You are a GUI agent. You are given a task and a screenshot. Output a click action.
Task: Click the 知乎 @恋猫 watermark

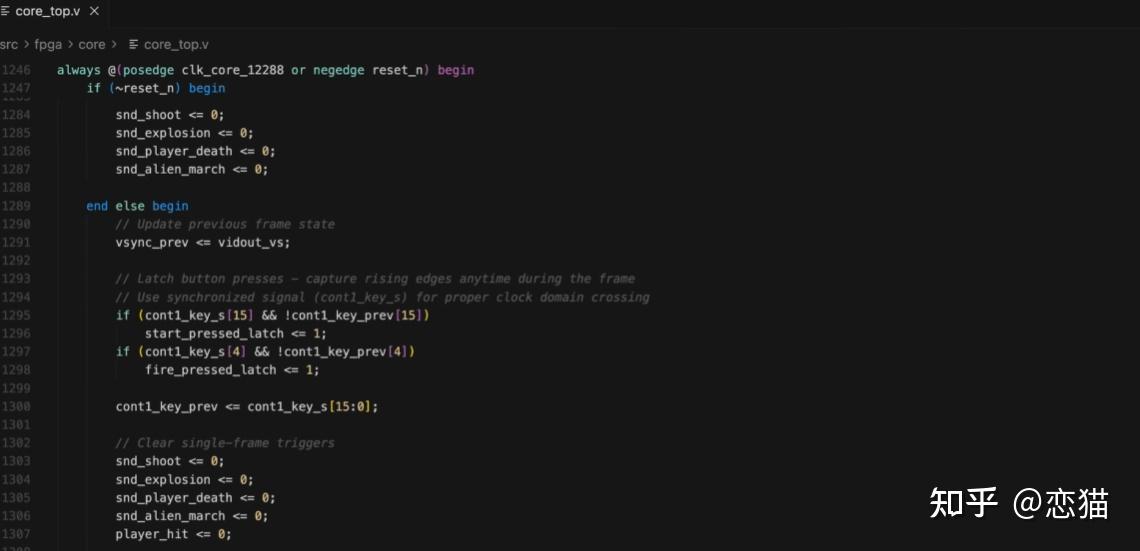click(1018, 503)
